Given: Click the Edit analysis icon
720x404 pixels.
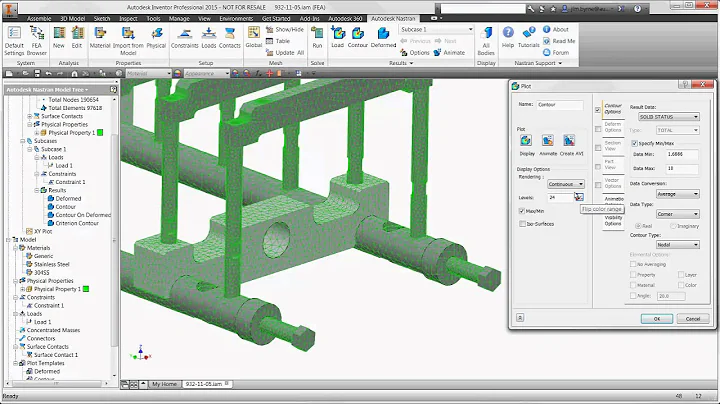Looking at the screenshot, I should [77, 38].
